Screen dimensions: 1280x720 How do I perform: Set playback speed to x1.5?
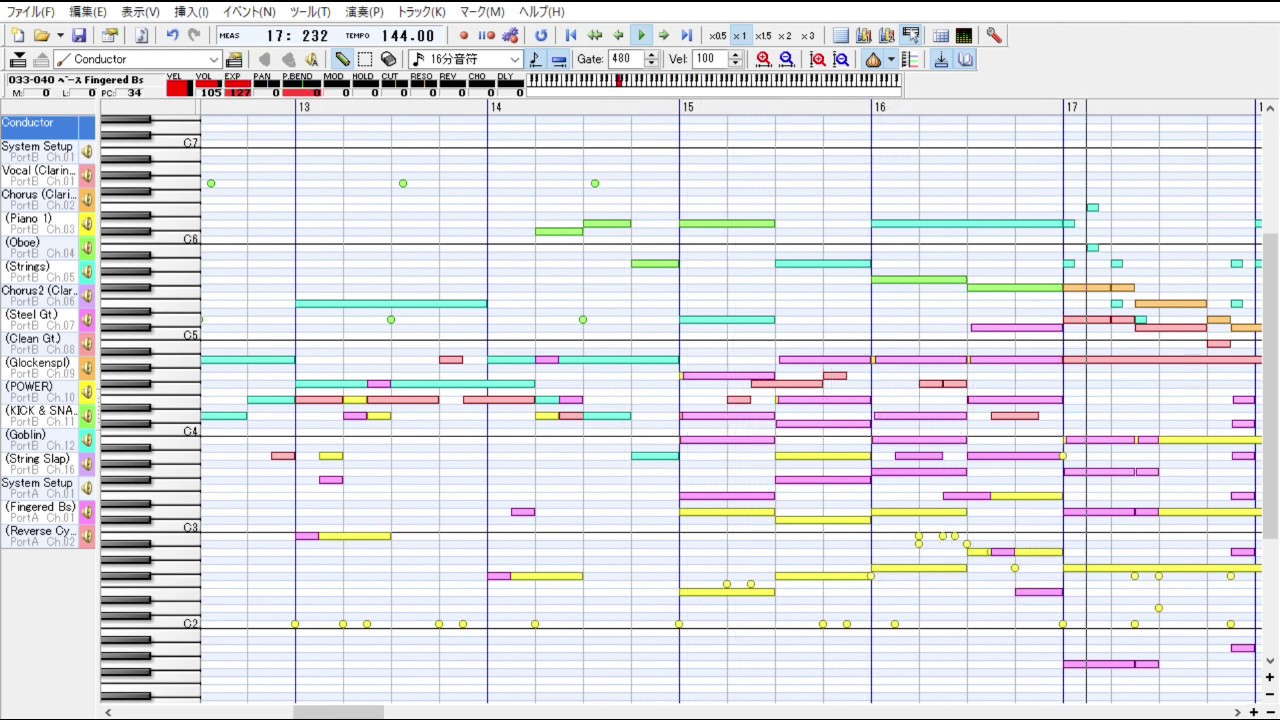[763, 35]
